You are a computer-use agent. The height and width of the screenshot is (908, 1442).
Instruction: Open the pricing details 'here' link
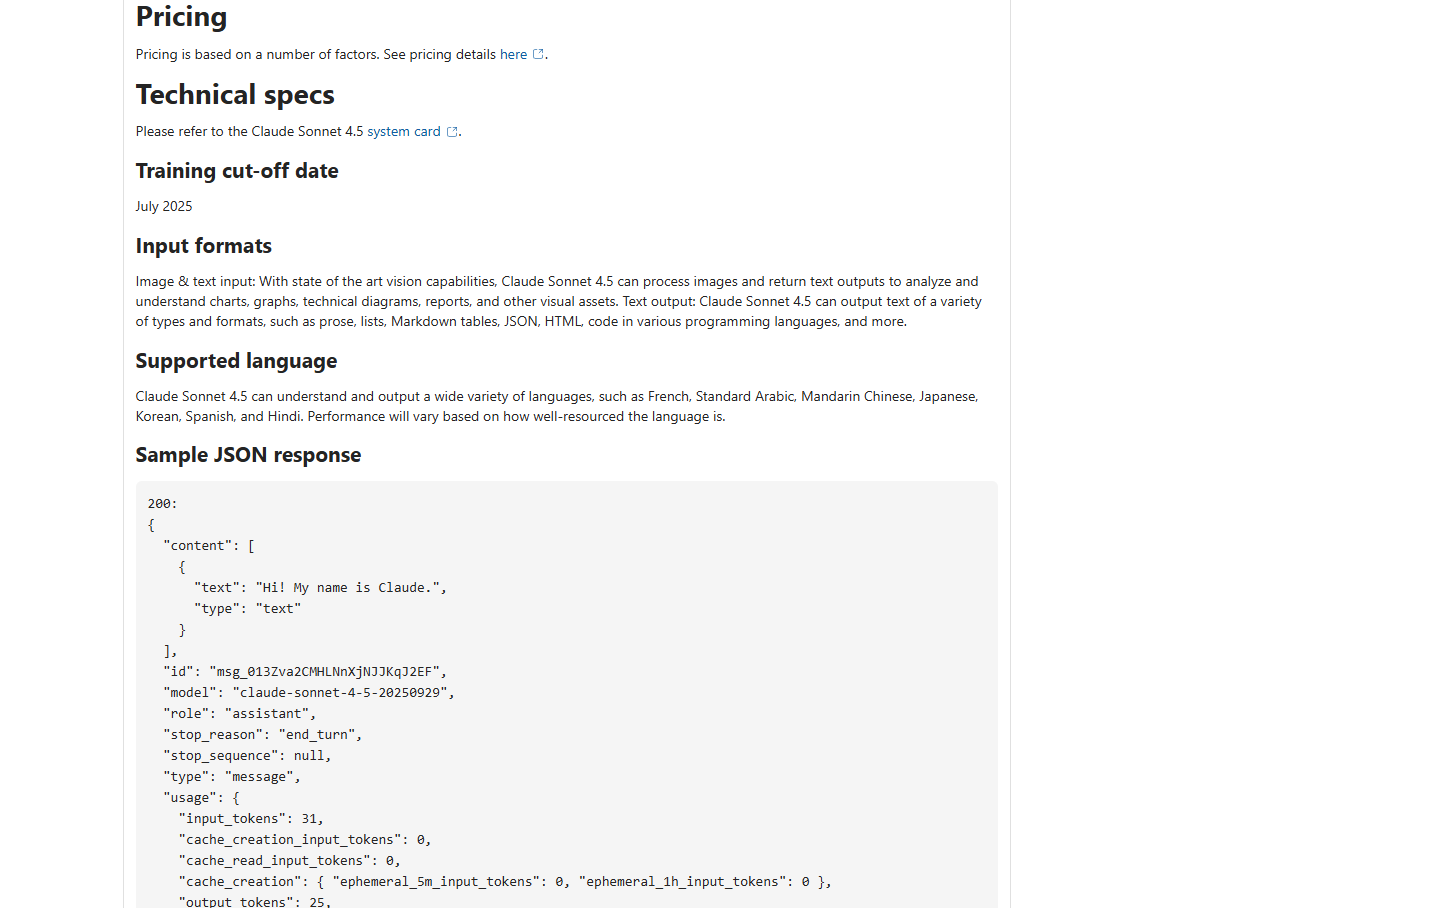(x=513, y=55)
